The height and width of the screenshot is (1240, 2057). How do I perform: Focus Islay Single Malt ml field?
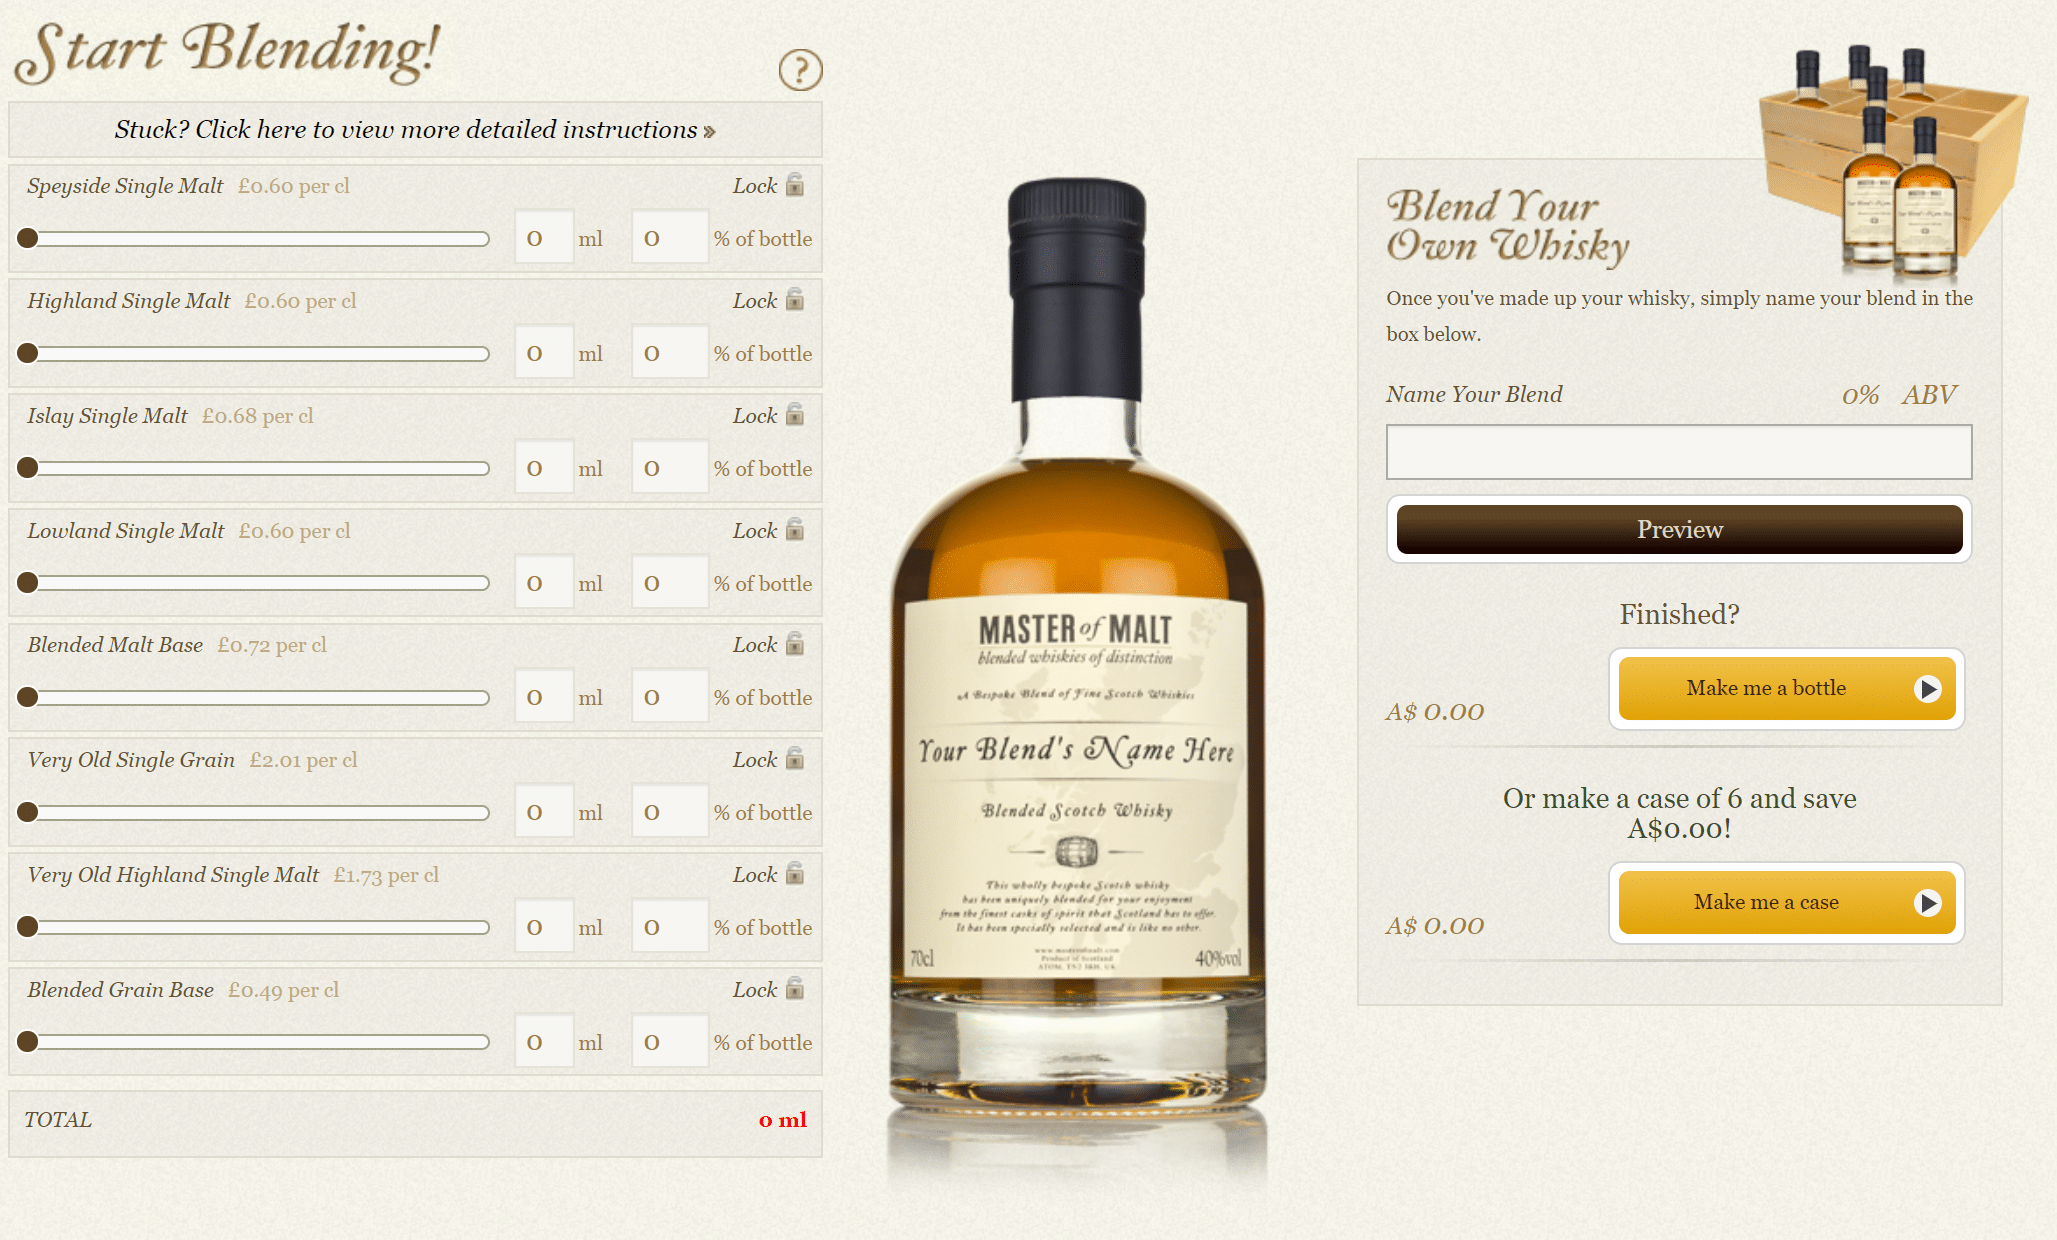pyautogui.click(x=544, y=467)
